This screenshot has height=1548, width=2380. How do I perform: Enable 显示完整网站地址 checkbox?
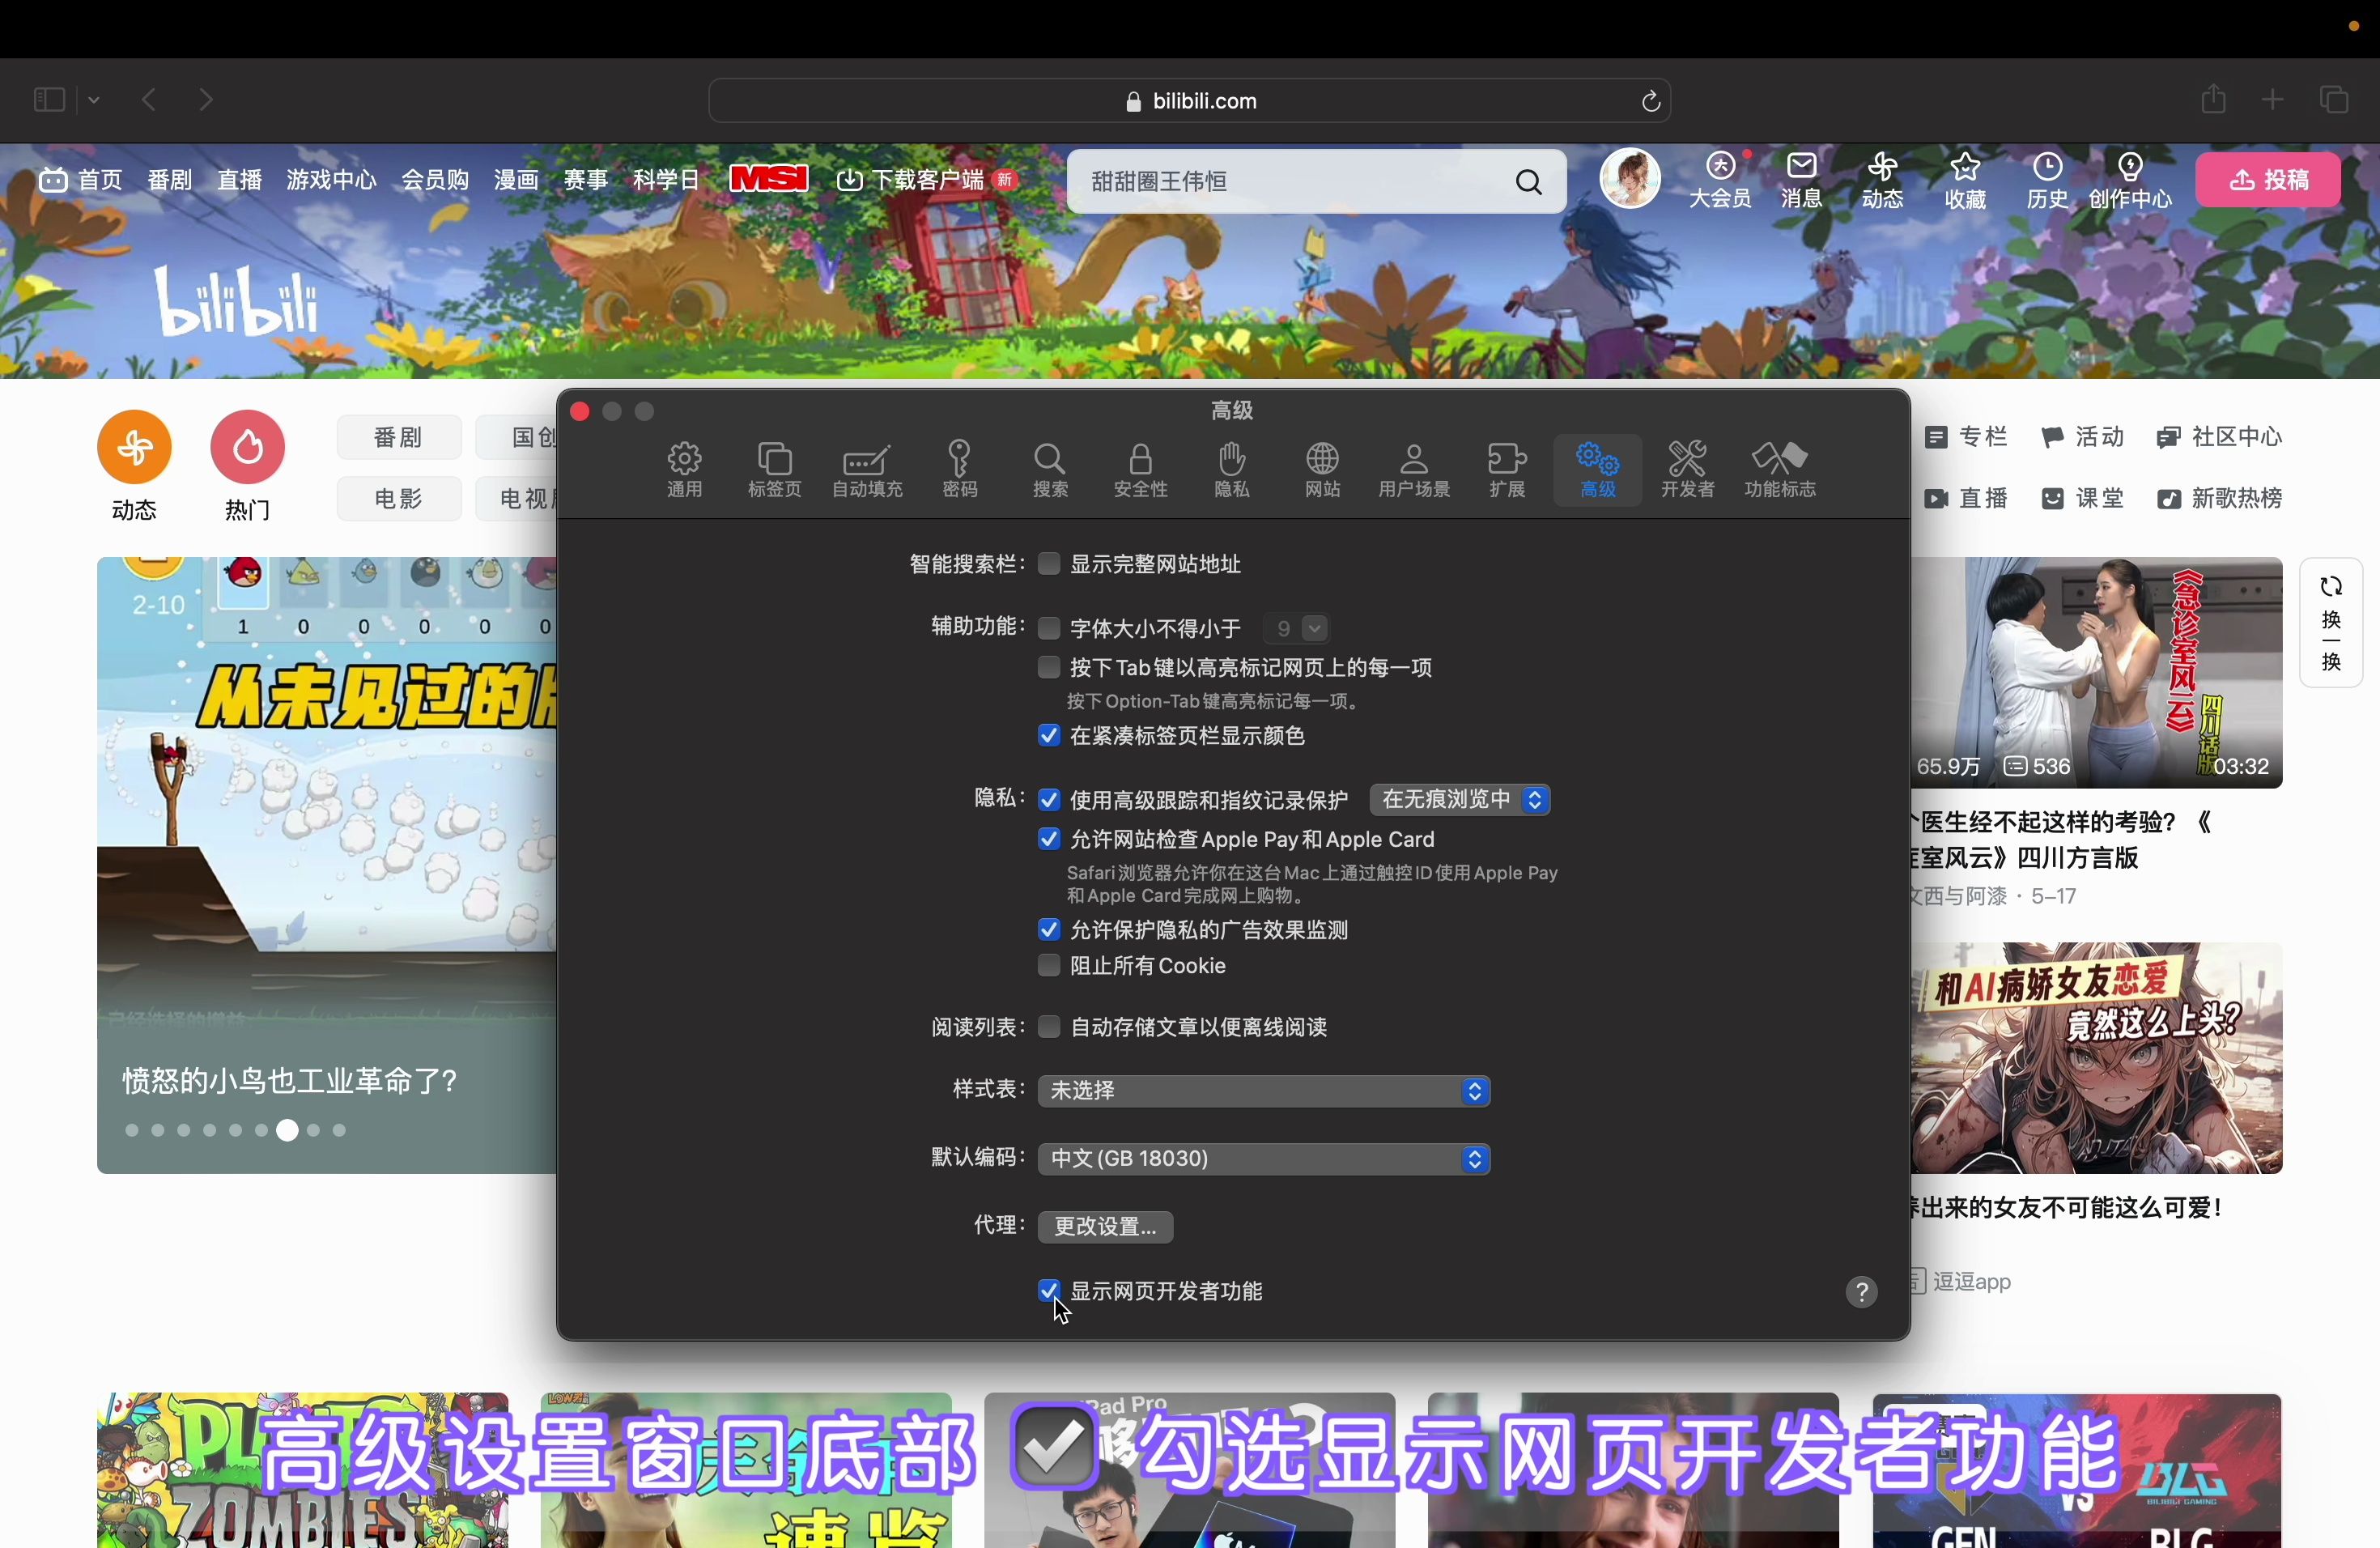point(1049,564)
